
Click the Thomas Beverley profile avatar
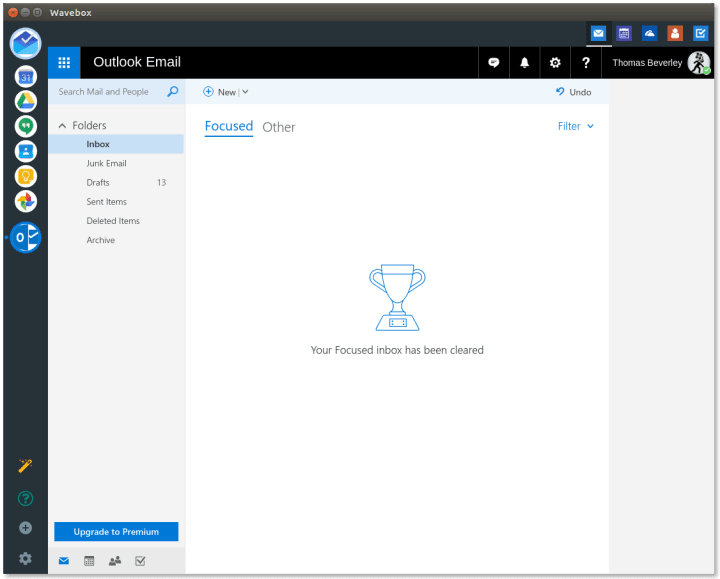(699, 62)
